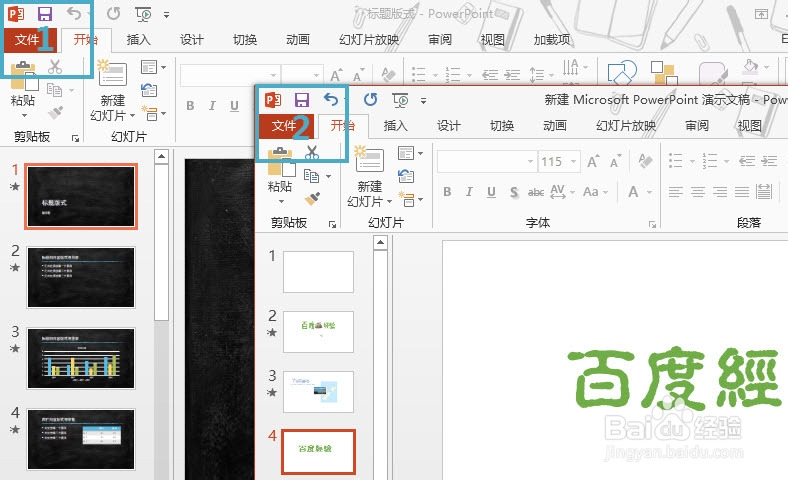Toggle text Shadow S in front window
Image resolution: width=788 pixels, height=480 pixels.
coord(514,192)
